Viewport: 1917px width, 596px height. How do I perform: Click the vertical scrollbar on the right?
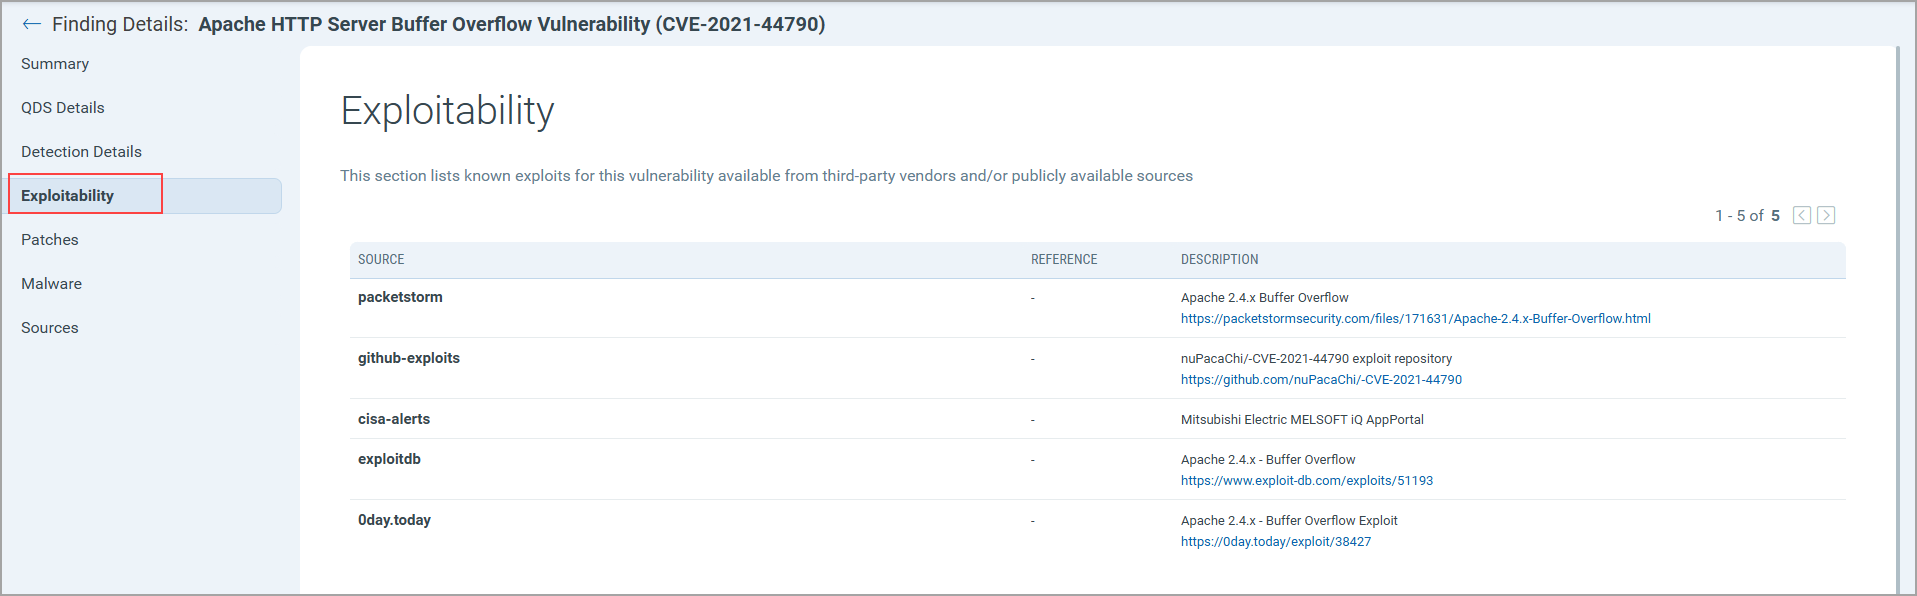click(1897, 300)
